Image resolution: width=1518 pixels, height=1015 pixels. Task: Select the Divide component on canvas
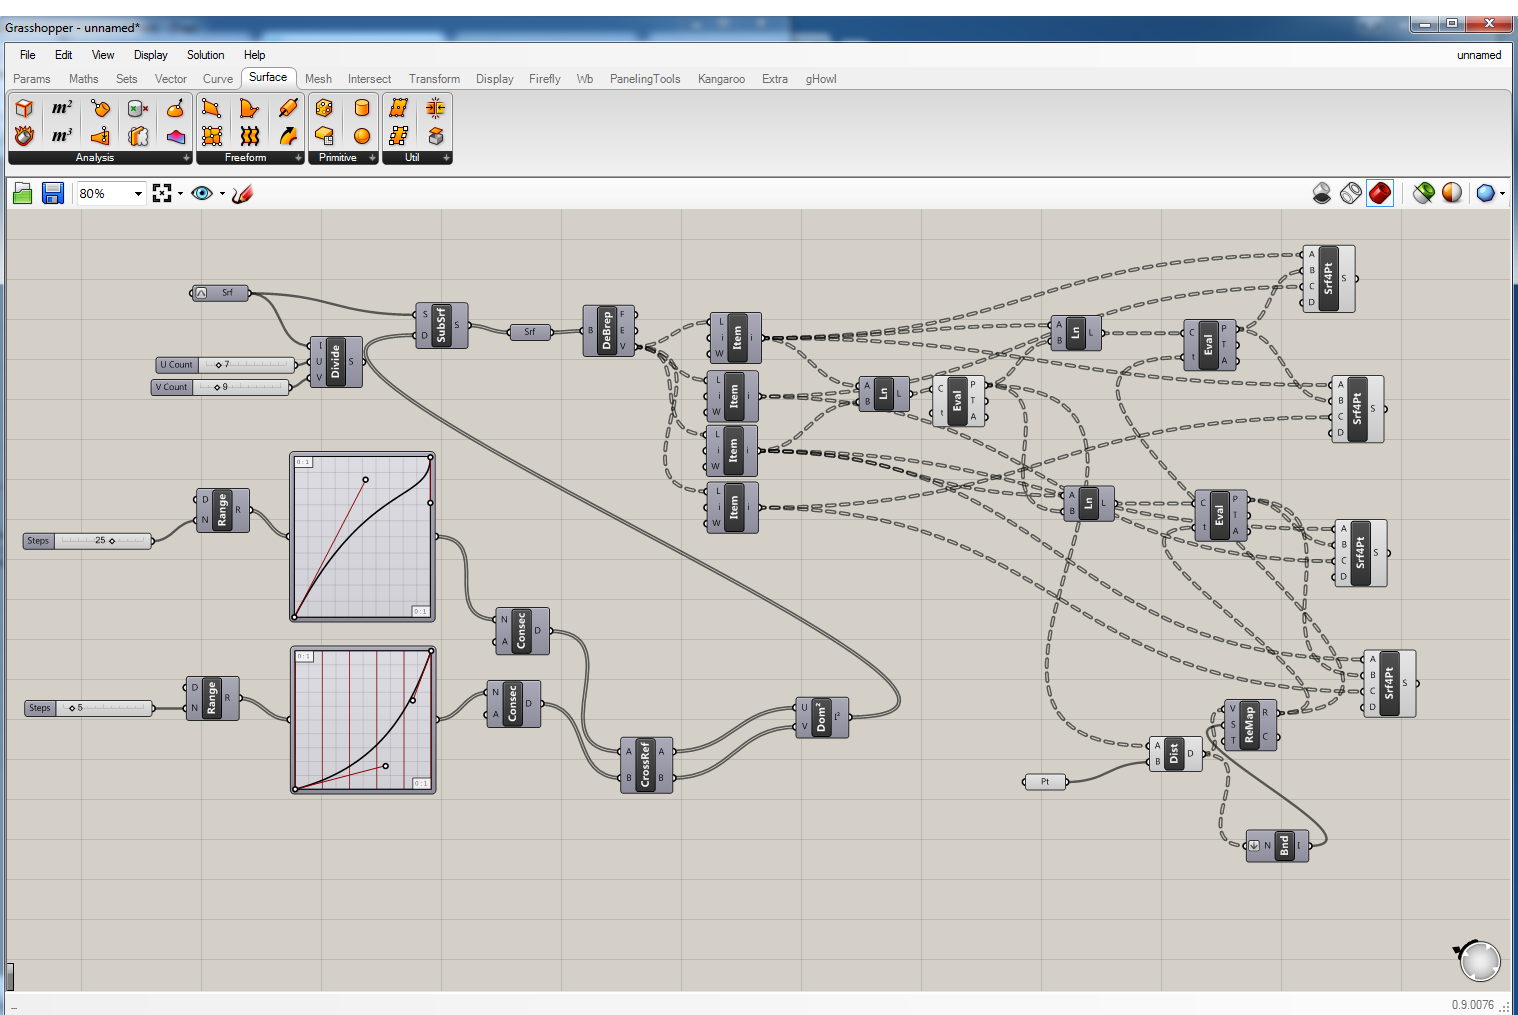(x=335, y=361)
